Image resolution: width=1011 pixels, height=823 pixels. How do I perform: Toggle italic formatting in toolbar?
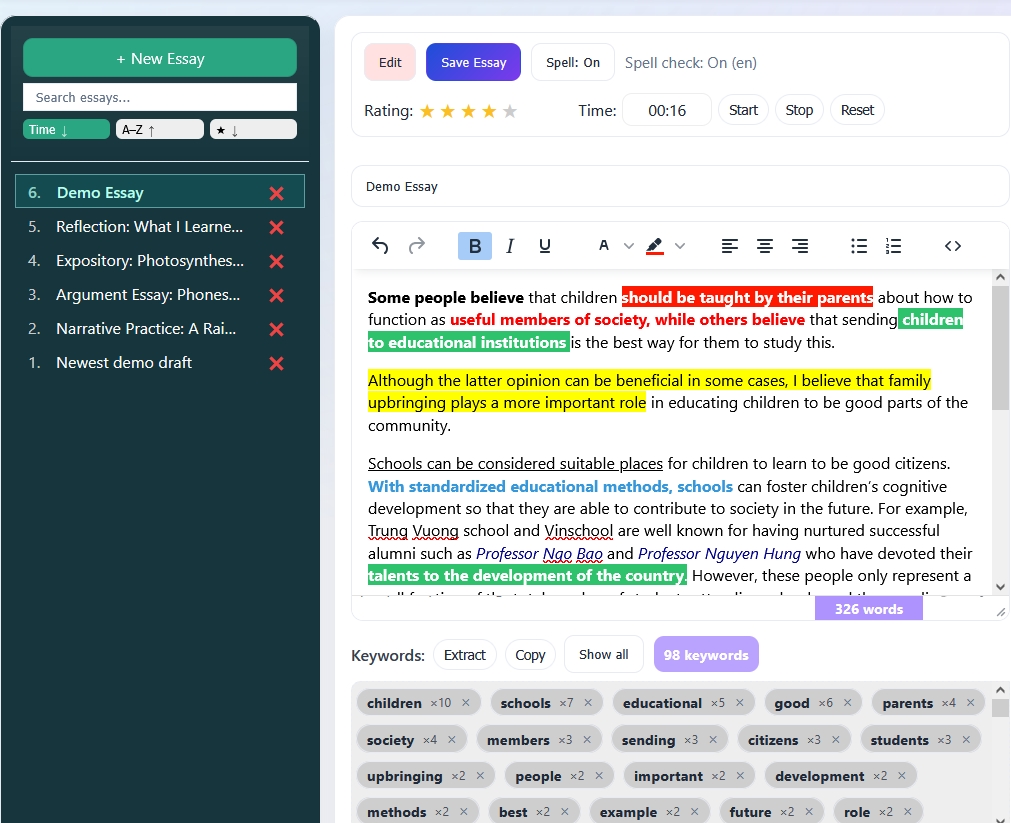pos(510,246)
